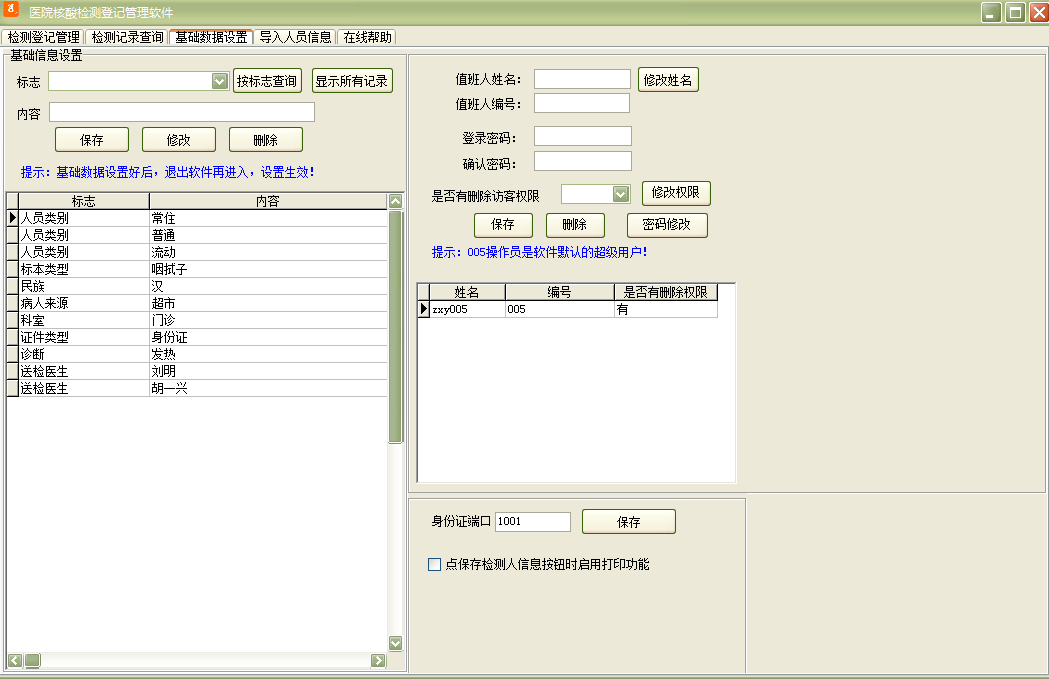Screen dimensions: 1049x679
Task: Click the 修改姓名 button
Action: point(668,80)
